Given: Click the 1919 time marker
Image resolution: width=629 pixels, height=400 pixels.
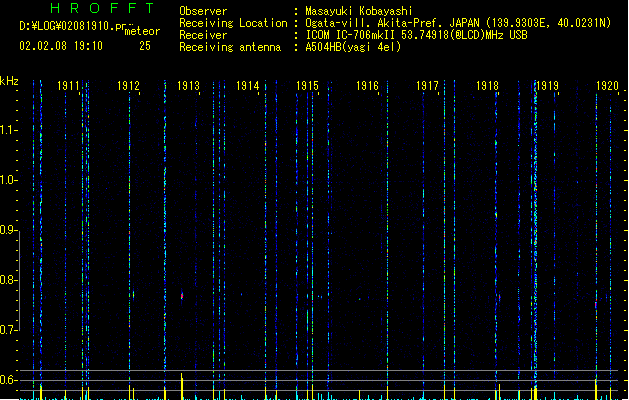Looking at the screenshot, I should tap(547, 86).
